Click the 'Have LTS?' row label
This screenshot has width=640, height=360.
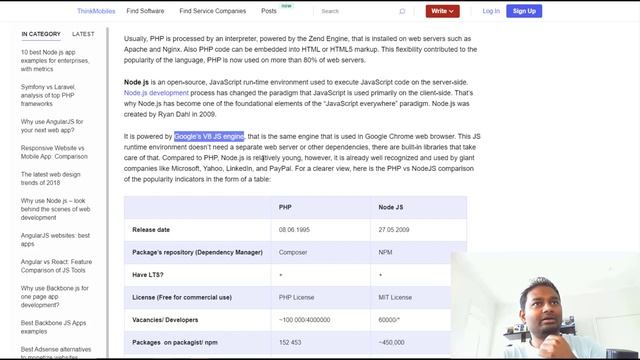pyautogui.click(x=148, y=275)
